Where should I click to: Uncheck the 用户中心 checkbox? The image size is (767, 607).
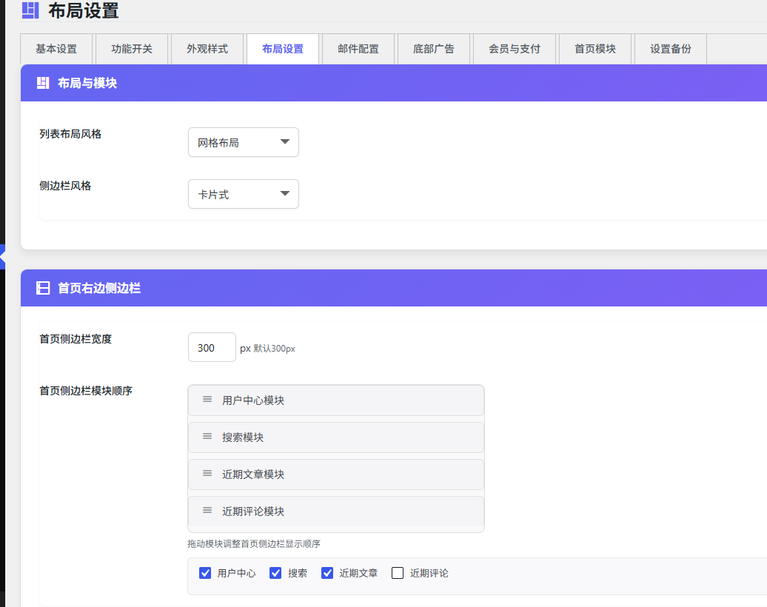point(205,573)
